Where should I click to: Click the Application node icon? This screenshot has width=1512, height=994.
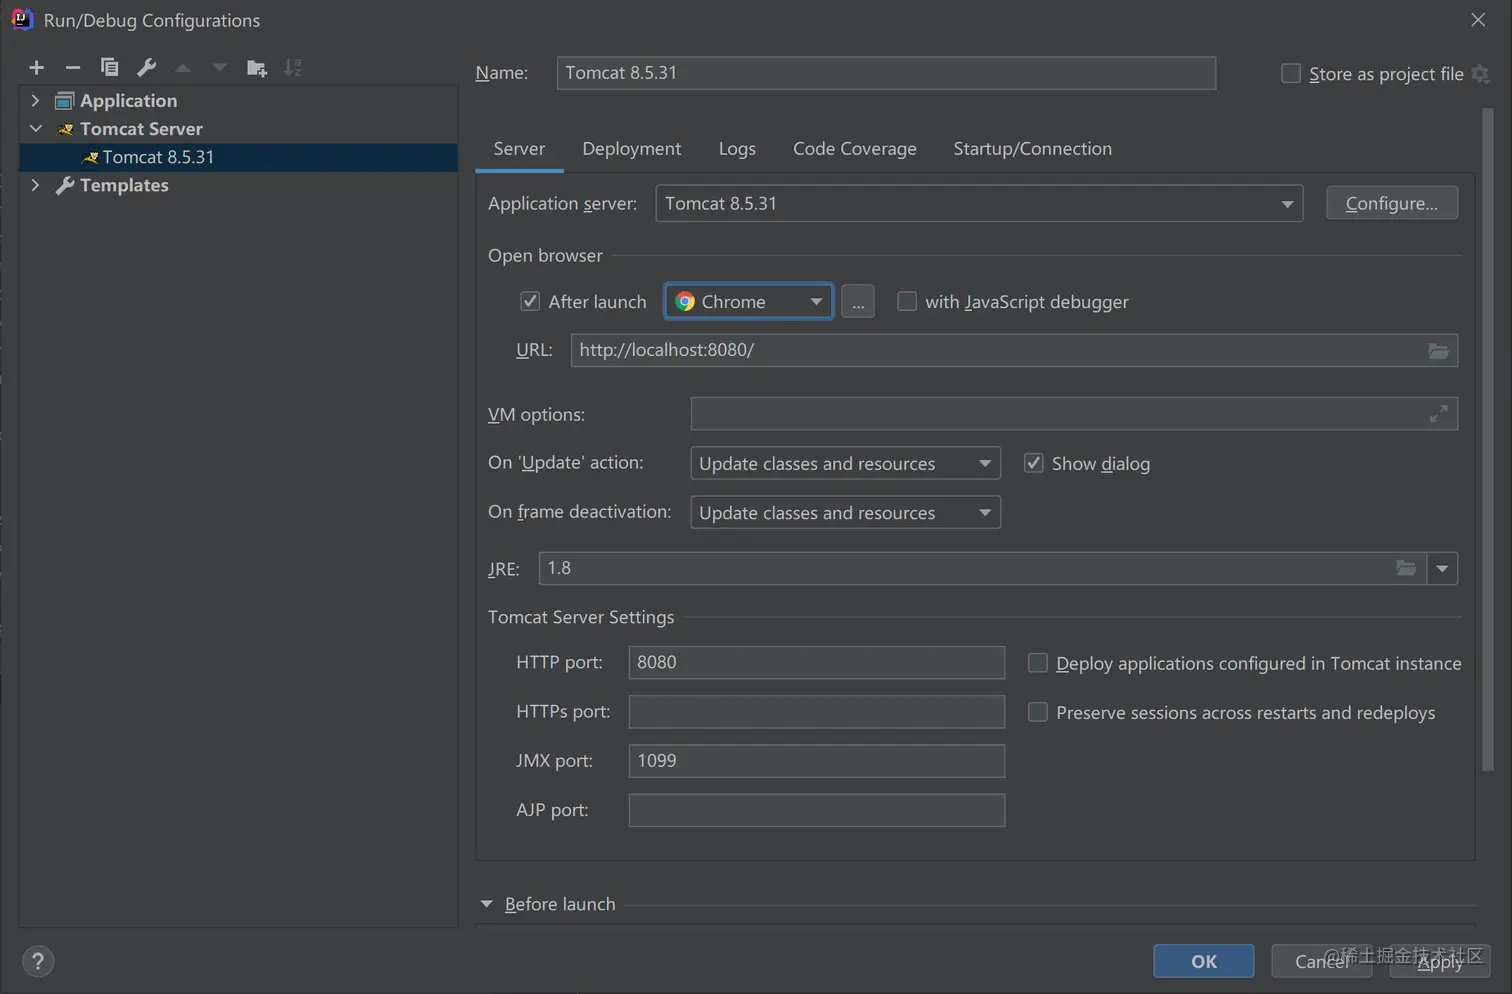click(x=65, y=101)
